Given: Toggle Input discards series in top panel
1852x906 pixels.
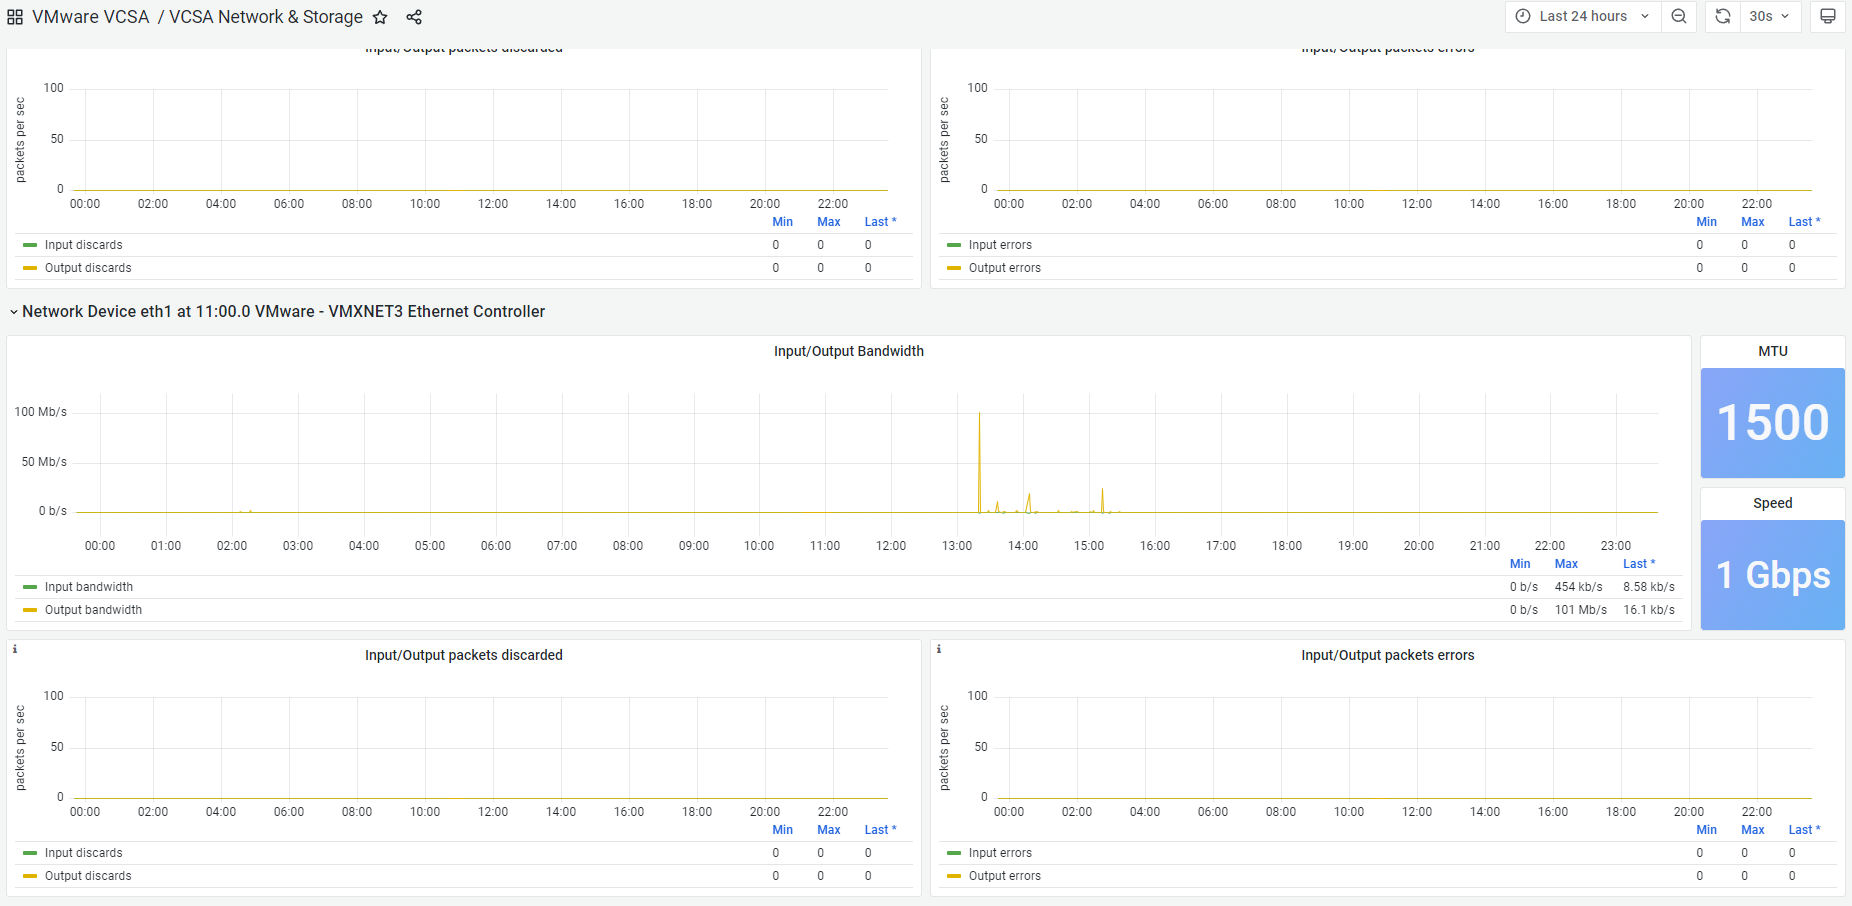Looking at the screenshot, I should 84,245.
